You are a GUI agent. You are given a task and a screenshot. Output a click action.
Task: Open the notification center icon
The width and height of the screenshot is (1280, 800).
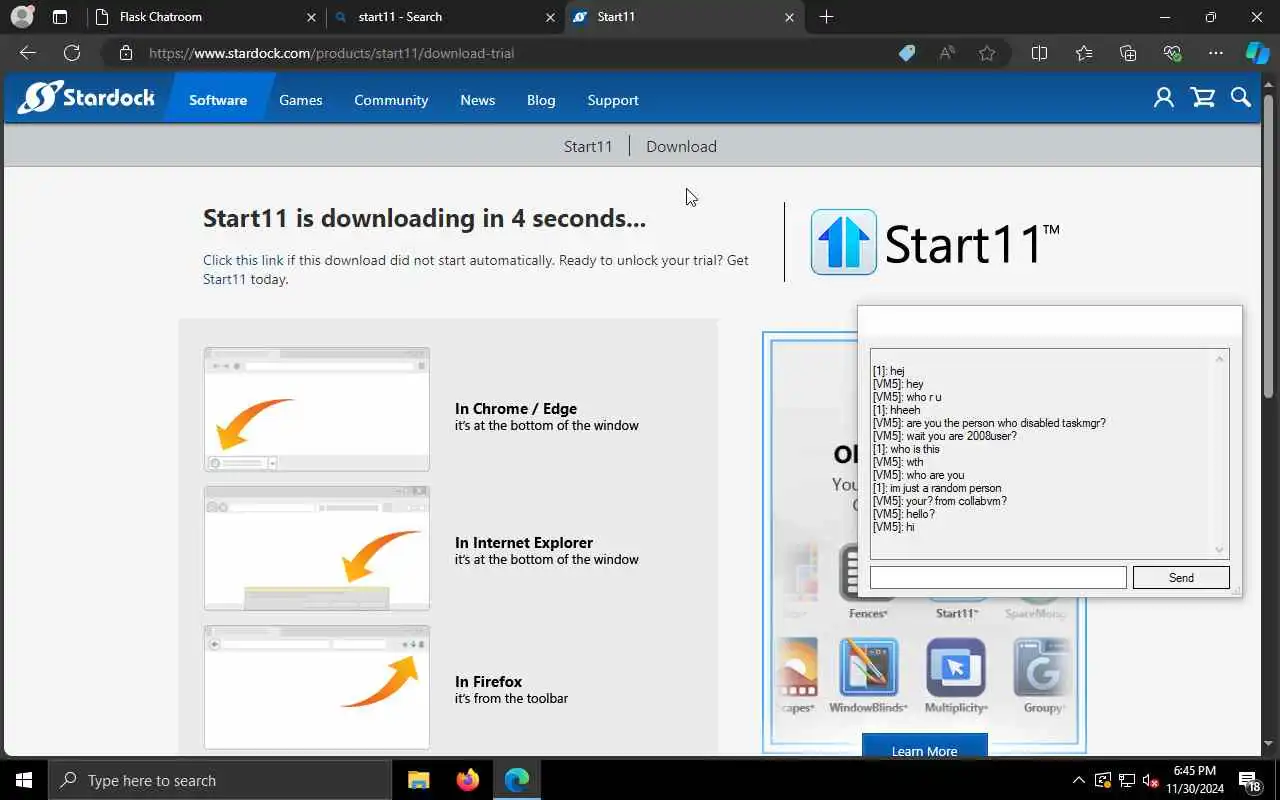click(1250, 780)
